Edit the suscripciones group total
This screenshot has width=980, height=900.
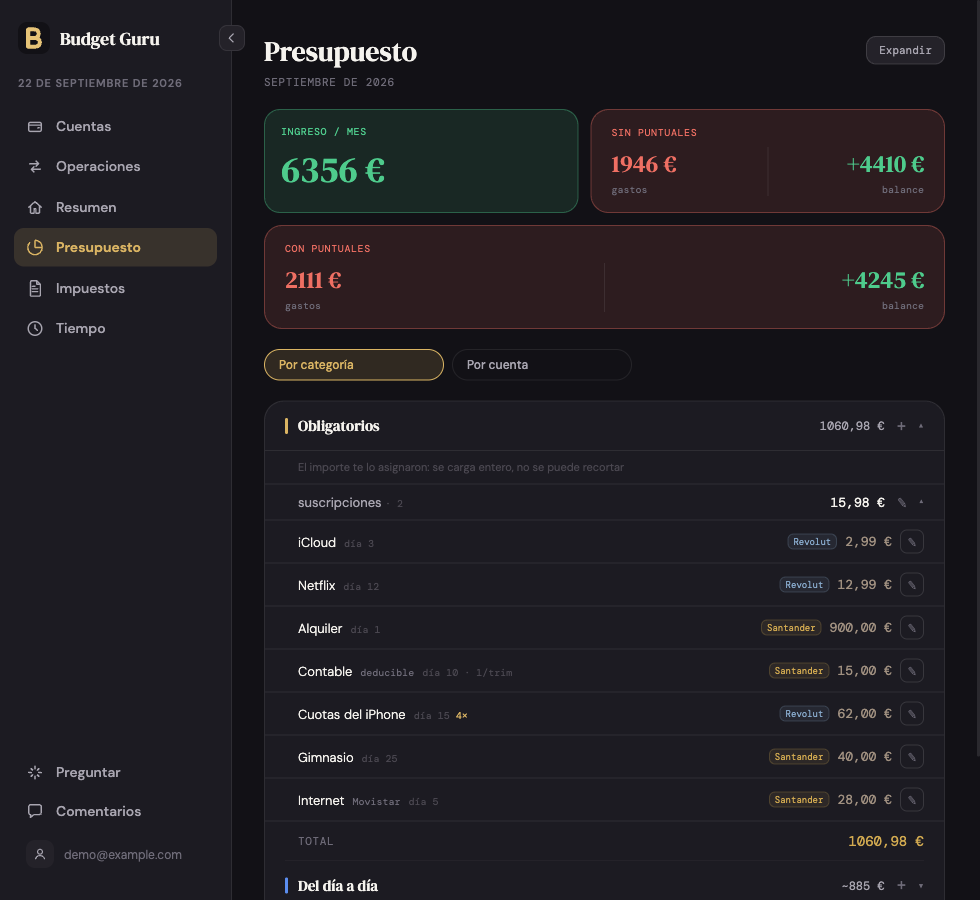pyautogui.click(x=902, y=503)
